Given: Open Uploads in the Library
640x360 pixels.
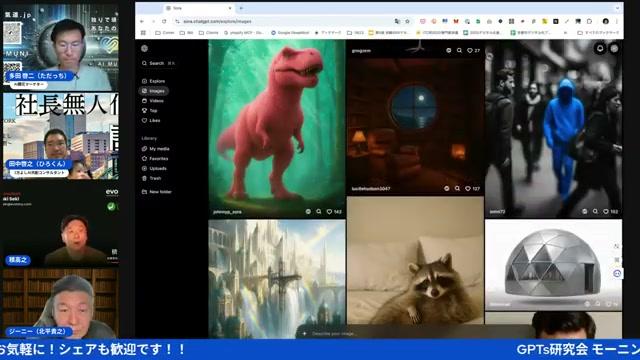Looking at the screenshot, I should [154, 169].
